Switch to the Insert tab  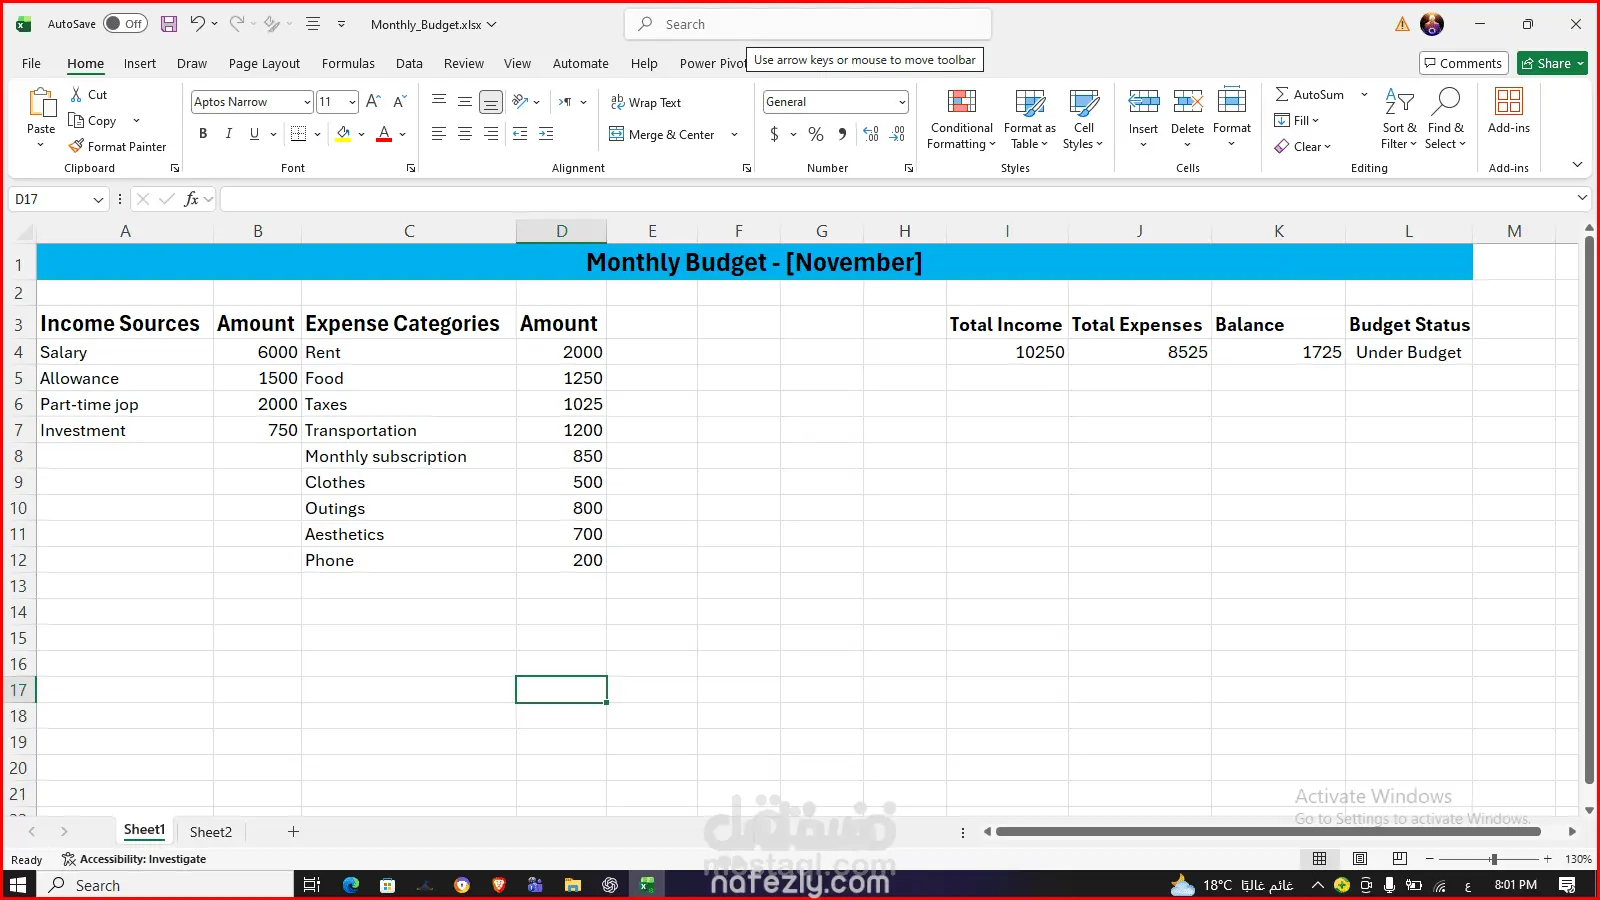tap(140, 63)
